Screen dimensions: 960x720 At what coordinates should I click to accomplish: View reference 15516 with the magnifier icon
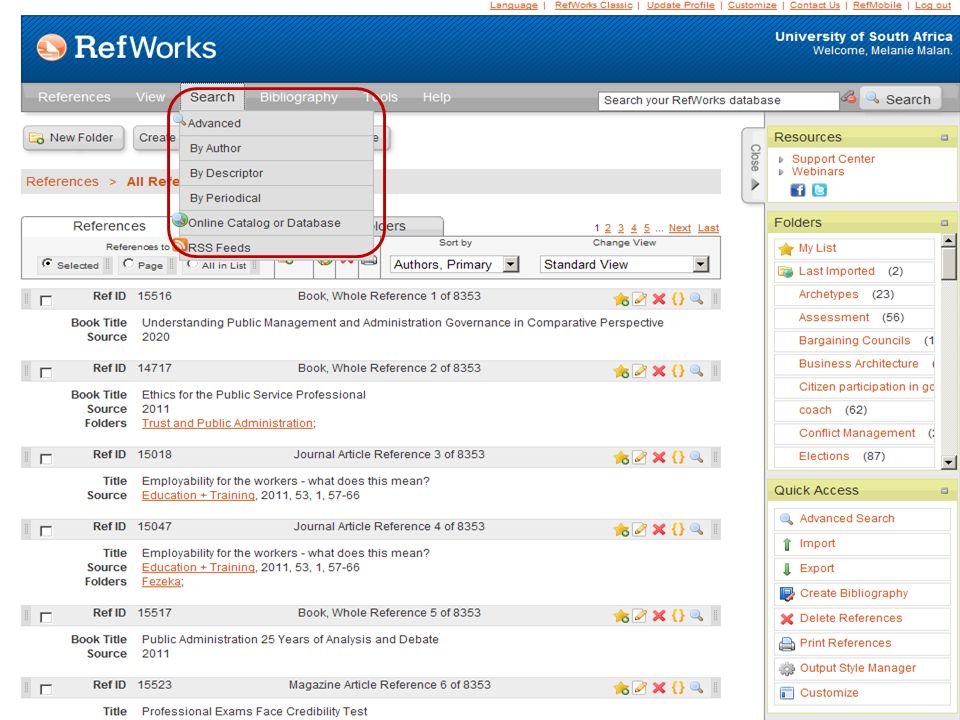point(696,299)
